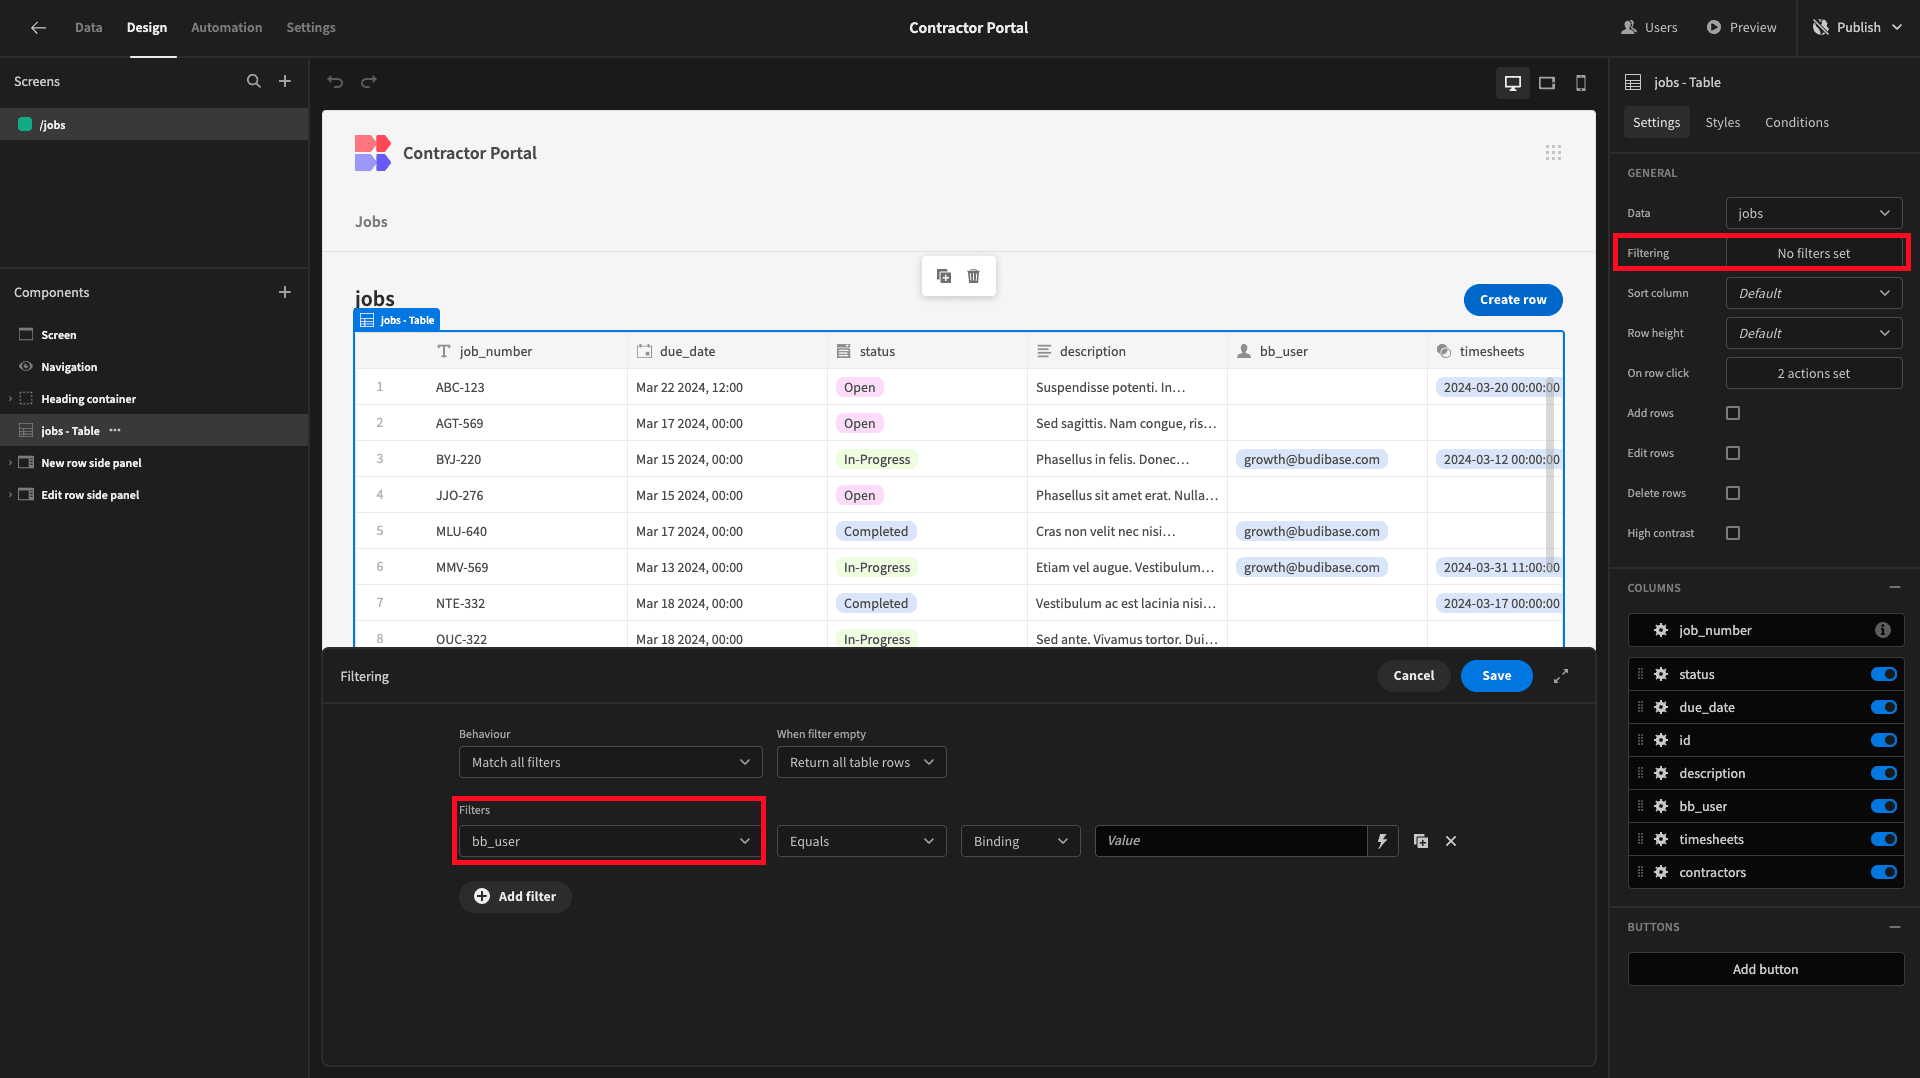Enable the High contrast checkbox

(x=1733, y=533)
